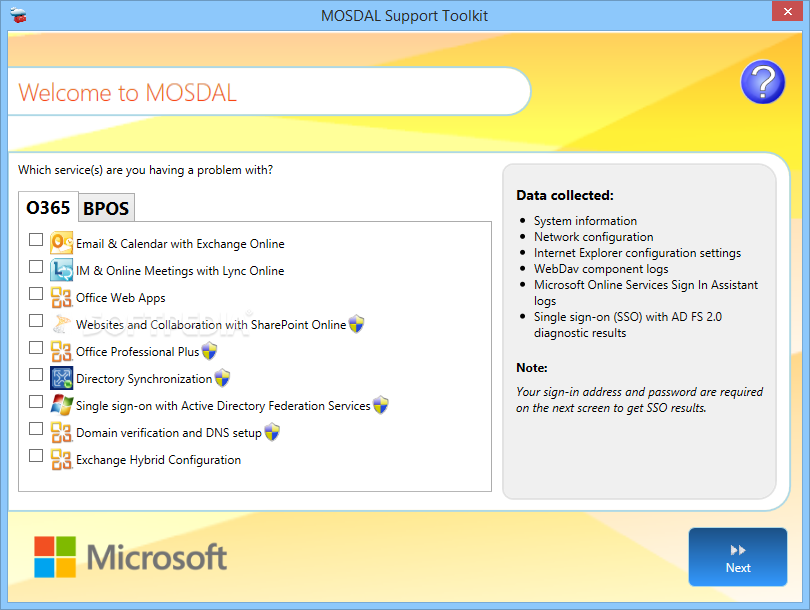Click the 'Single sign-on with Active Directory Federation Services' label
This screenshot has width=810, height=610.
coord(223,406)
